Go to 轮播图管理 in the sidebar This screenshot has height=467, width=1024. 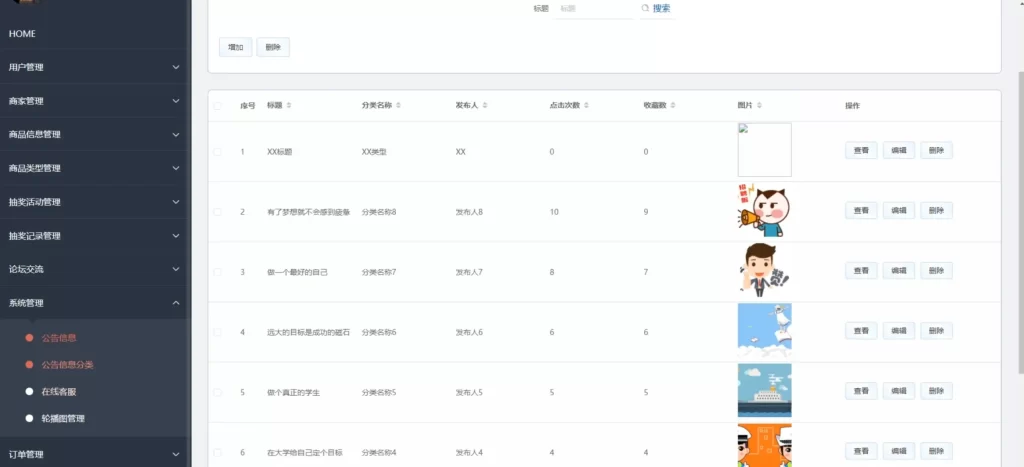click(62, 418)
